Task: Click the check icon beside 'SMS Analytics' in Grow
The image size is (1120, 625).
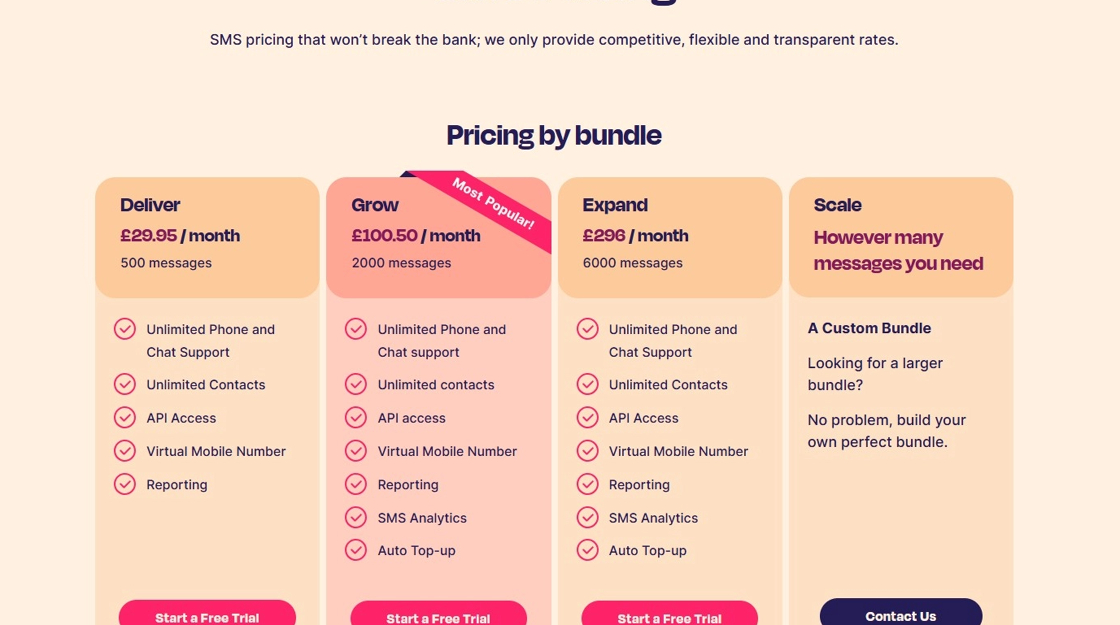Action: coord(356,517)
